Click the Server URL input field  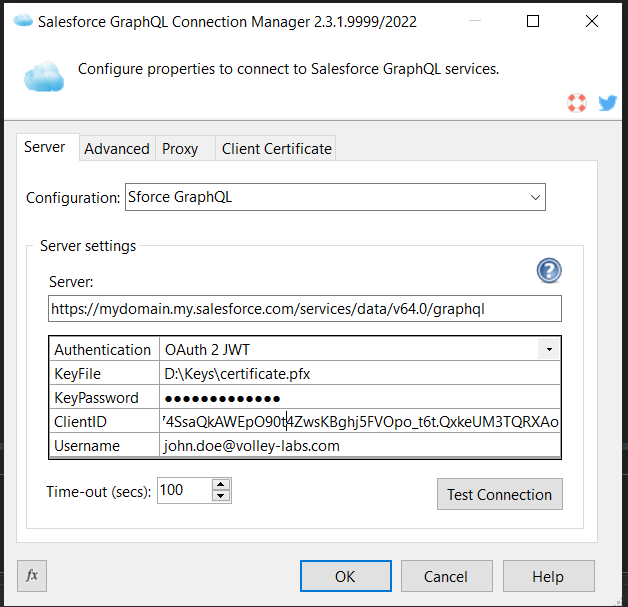coord(304,309)
